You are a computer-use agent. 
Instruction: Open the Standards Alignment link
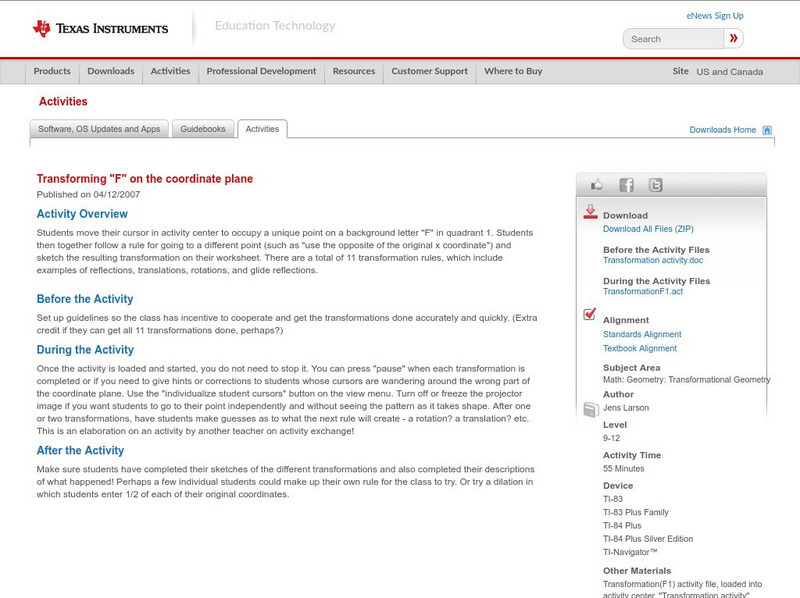click(642, 334)
